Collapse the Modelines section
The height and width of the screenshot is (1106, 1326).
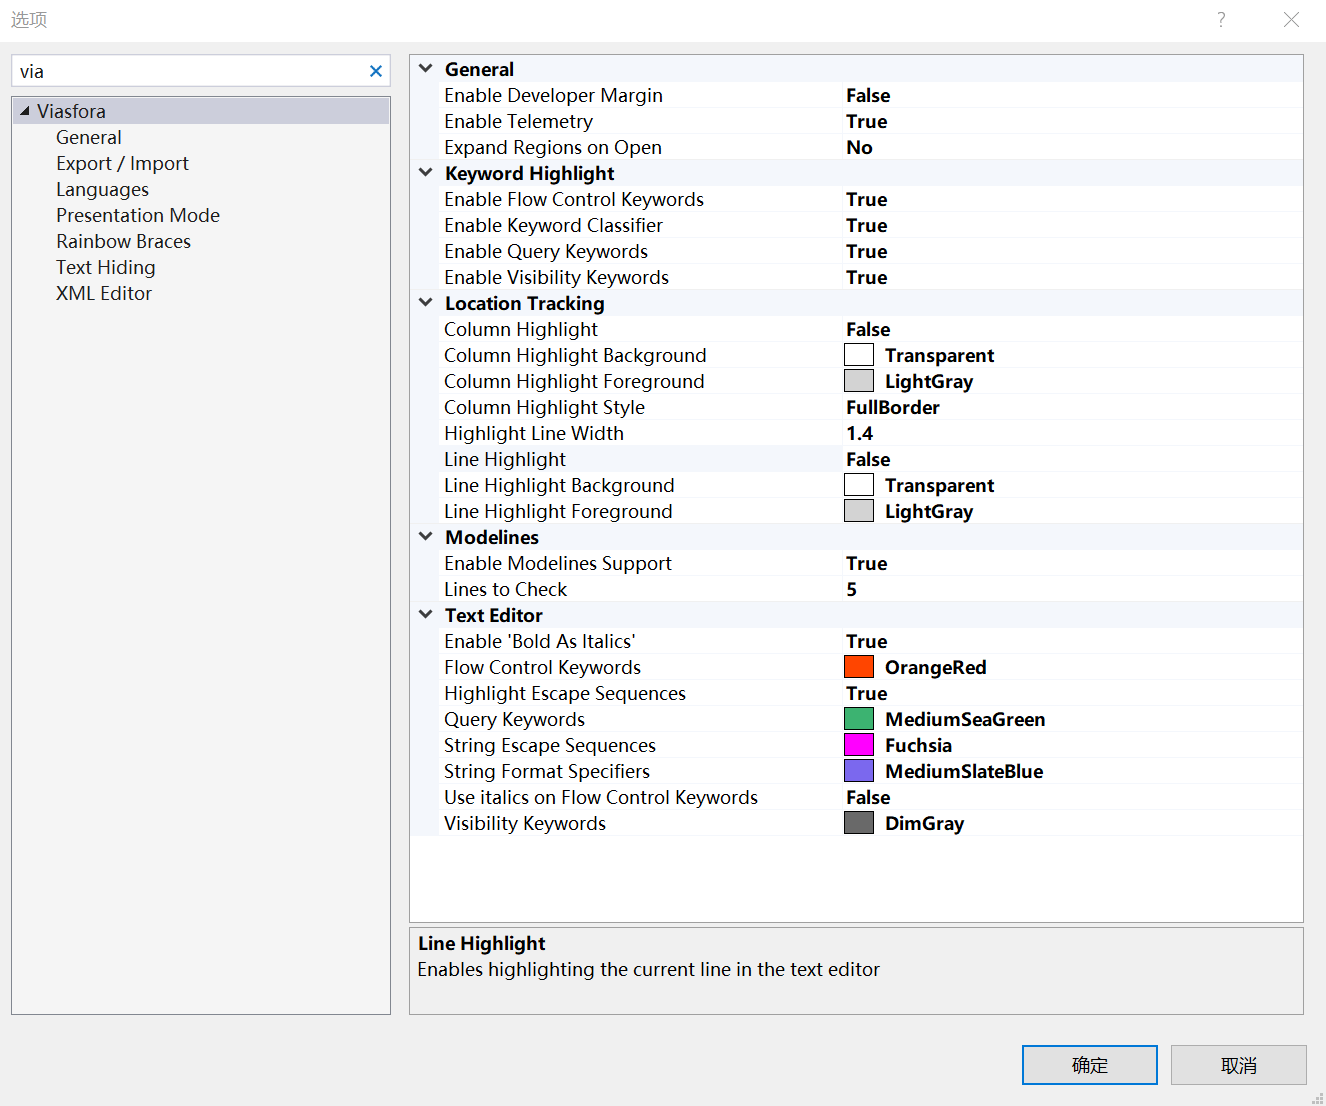point(426,537)
